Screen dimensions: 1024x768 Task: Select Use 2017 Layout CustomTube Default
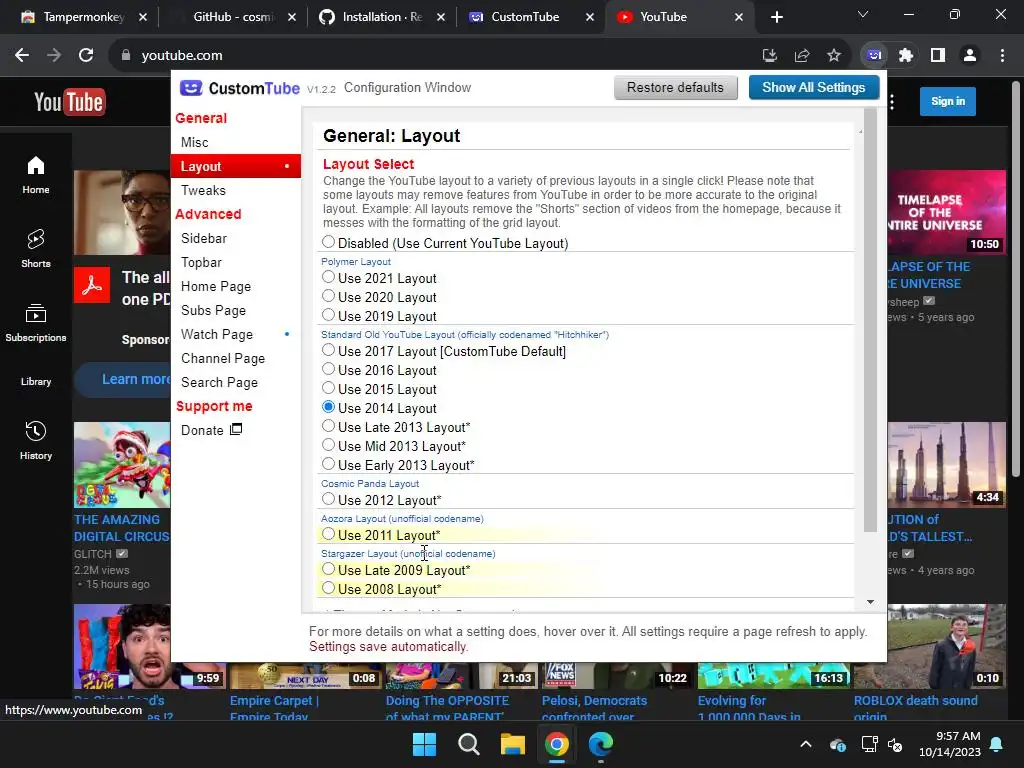point(328,350)
